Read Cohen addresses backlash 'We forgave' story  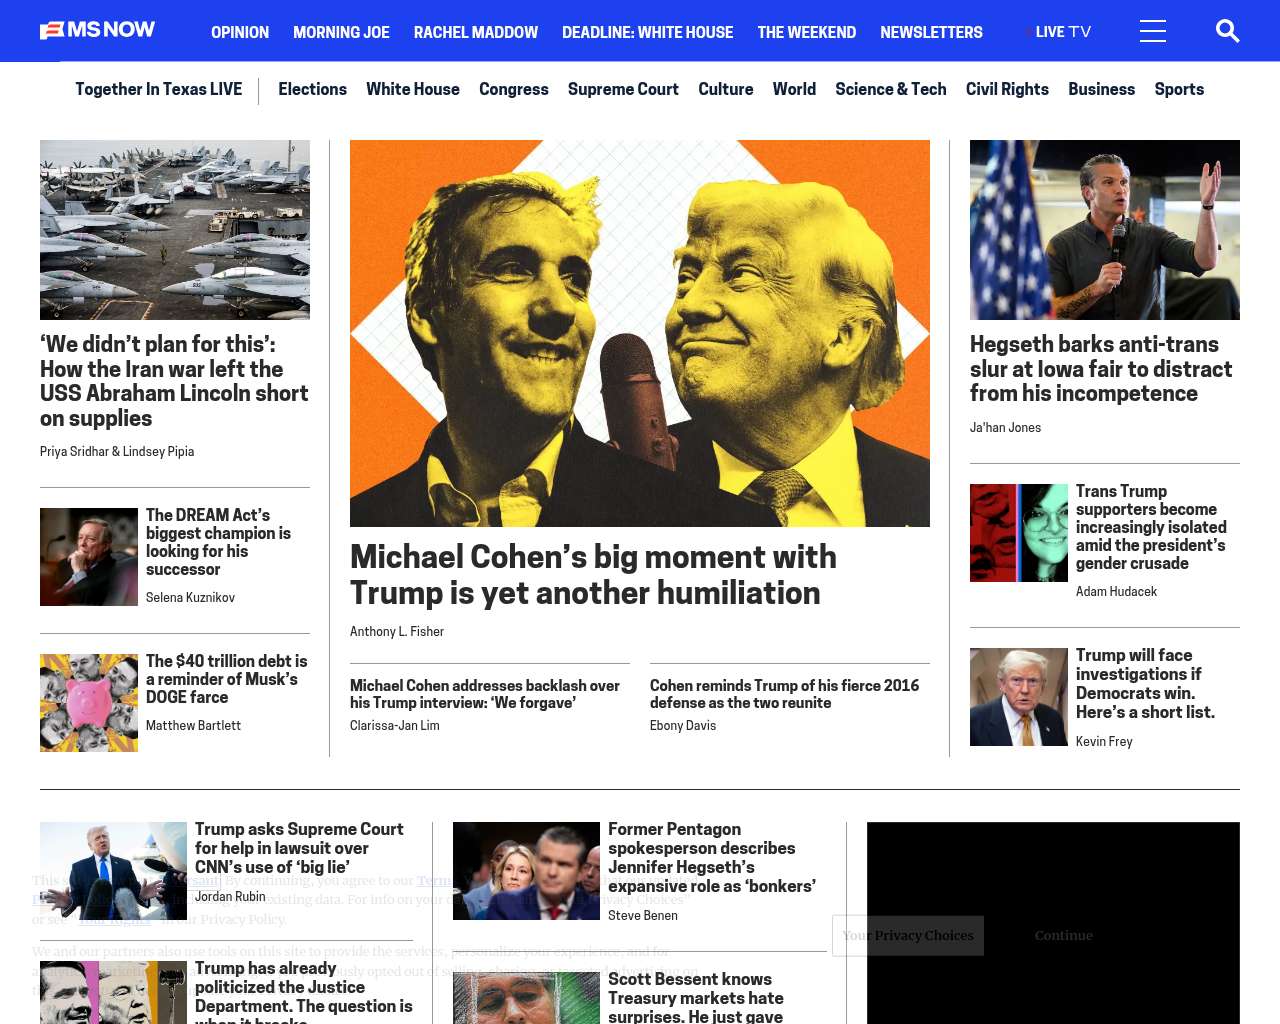pyautogui.click(x=485, y=694)
